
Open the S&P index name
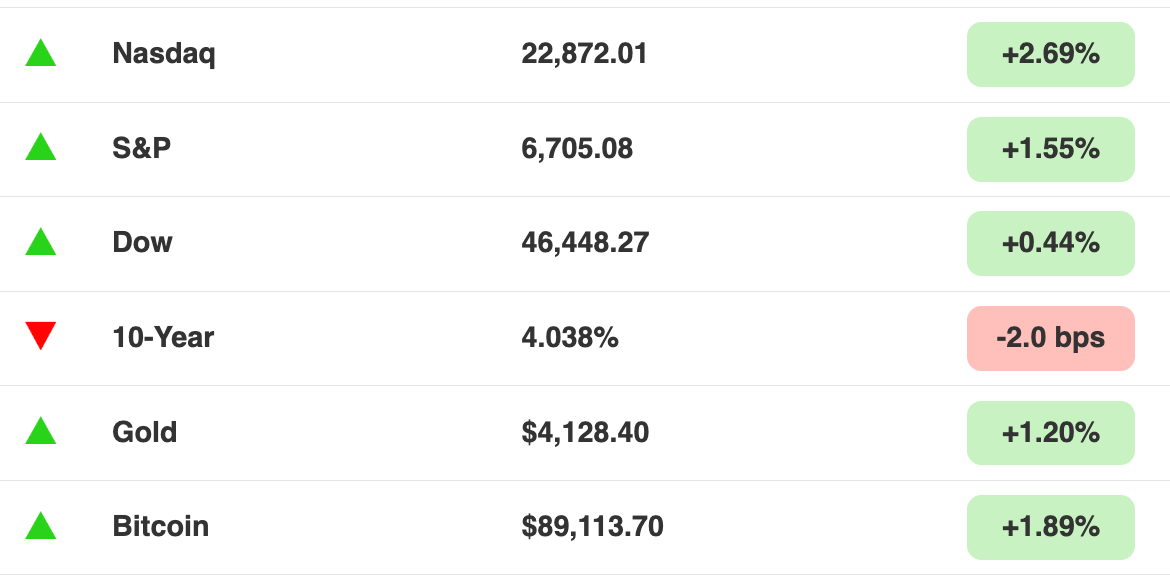pos(142,148)
